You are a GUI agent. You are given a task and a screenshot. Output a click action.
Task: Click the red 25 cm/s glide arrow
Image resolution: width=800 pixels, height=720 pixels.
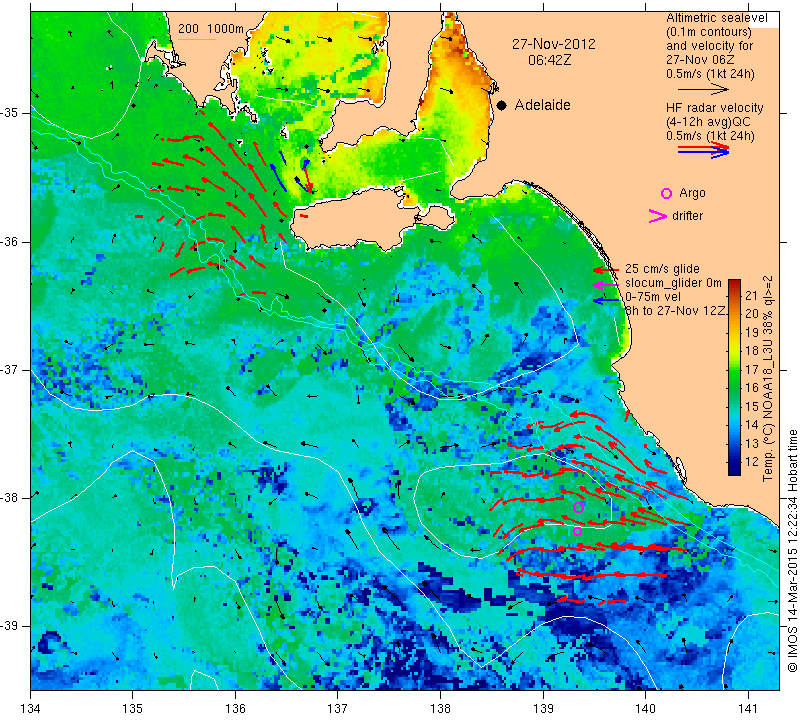pos(606,269)
